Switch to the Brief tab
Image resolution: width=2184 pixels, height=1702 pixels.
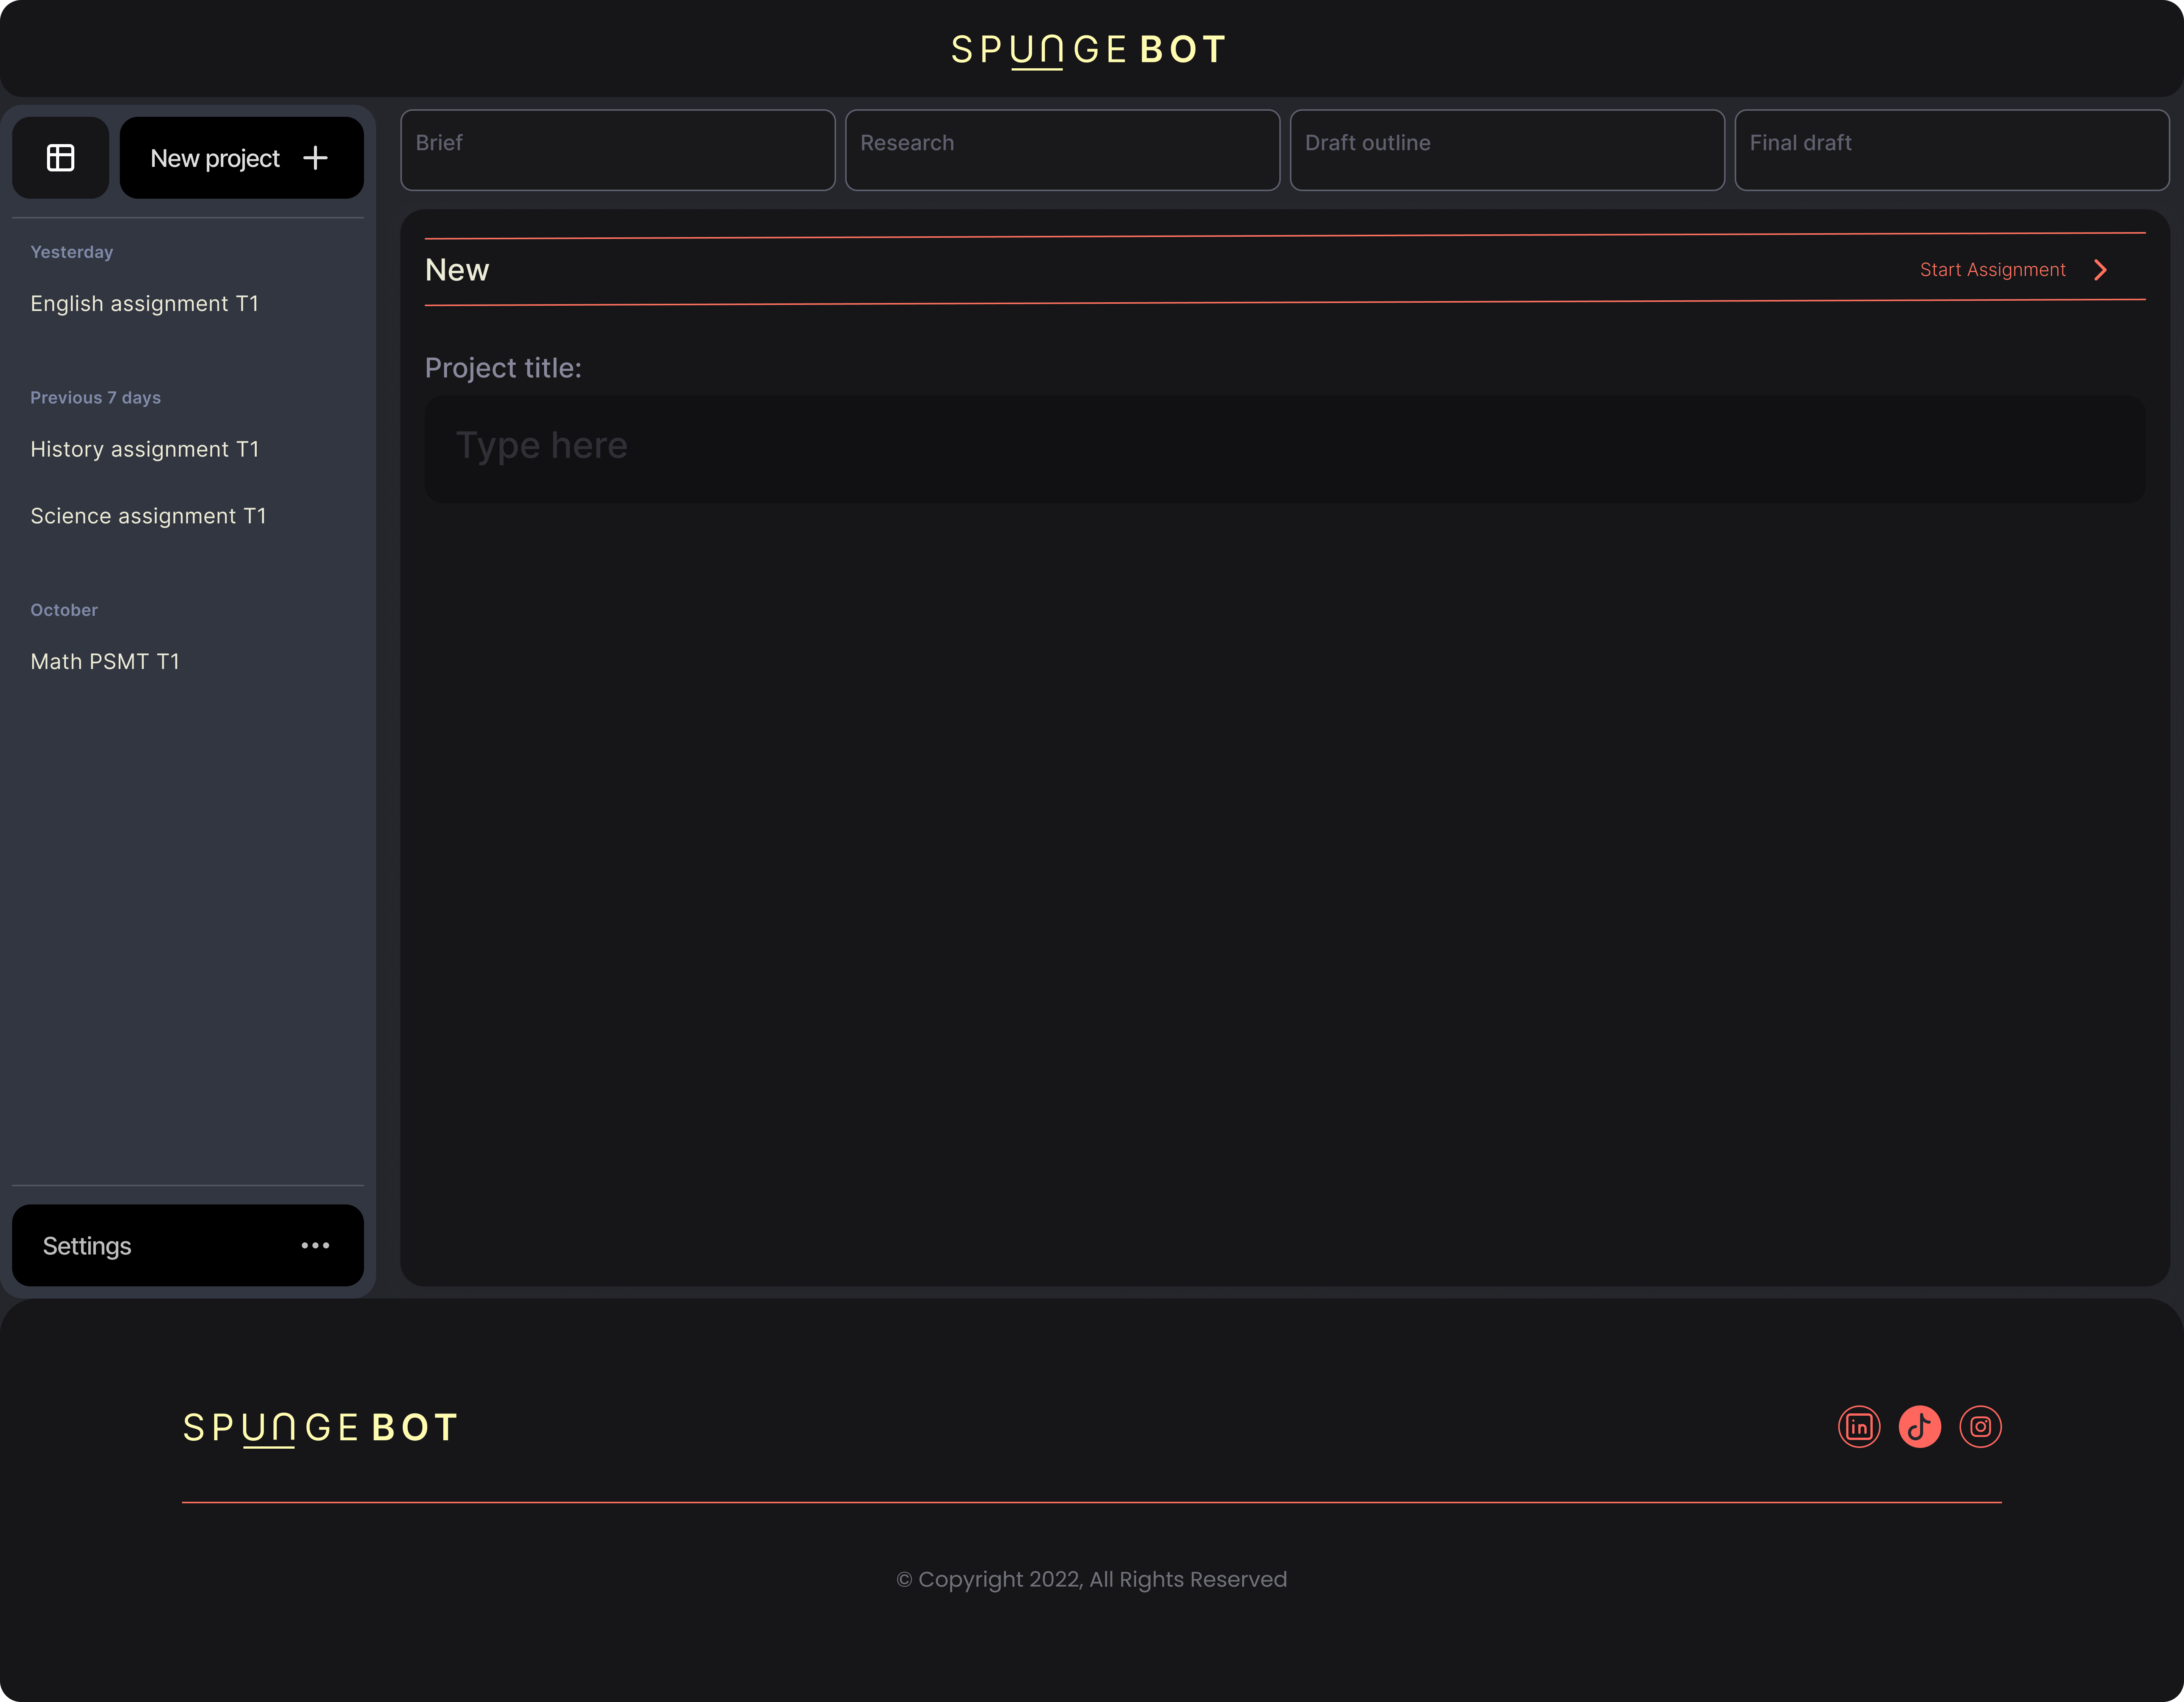[618, 150]
